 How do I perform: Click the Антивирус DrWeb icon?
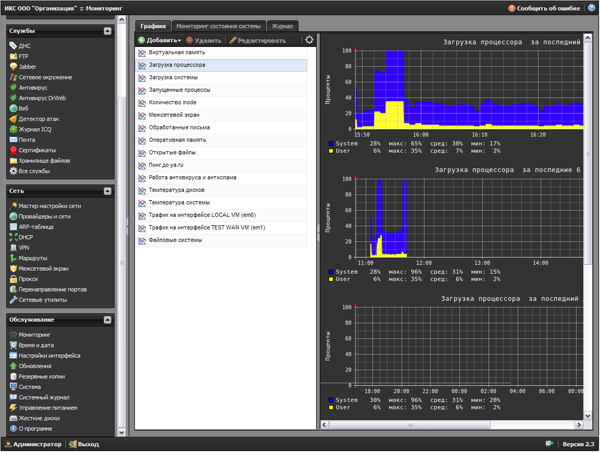point(13,98)
